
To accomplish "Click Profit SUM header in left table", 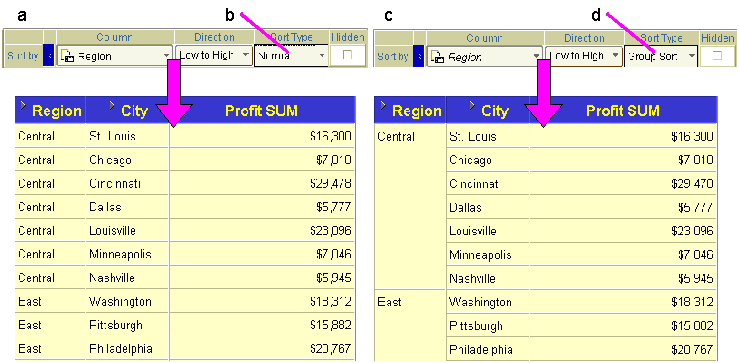I will point(262,111).
